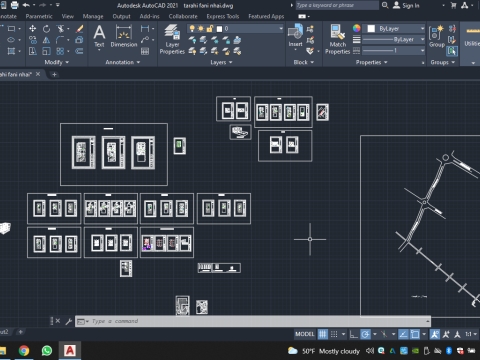Select the Trim tool

[61, 29]
